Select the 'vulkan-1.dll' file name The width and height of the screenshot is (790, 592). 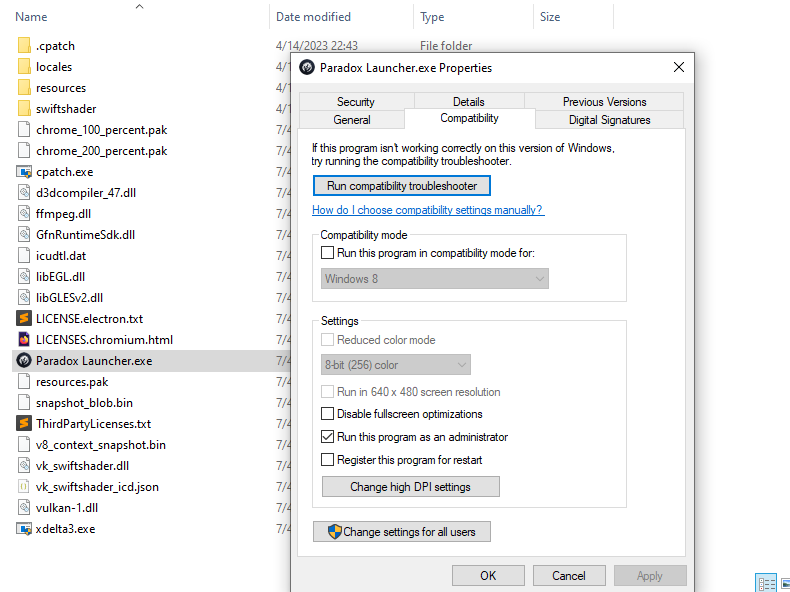[67, 508]
